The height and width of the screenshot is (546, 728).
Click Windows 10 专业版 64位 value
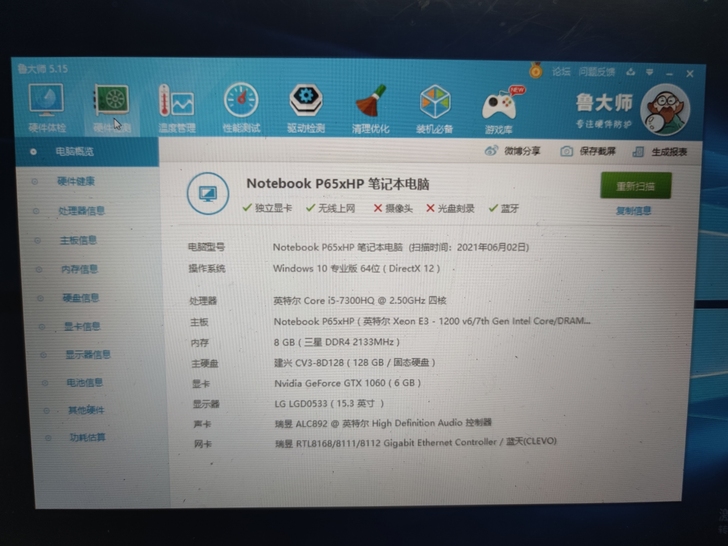point(356,268)
